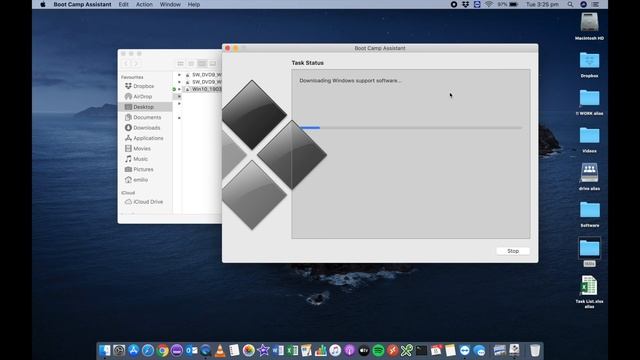
Task: Select the drive alias icon on desktop
Action: point(589,173)
